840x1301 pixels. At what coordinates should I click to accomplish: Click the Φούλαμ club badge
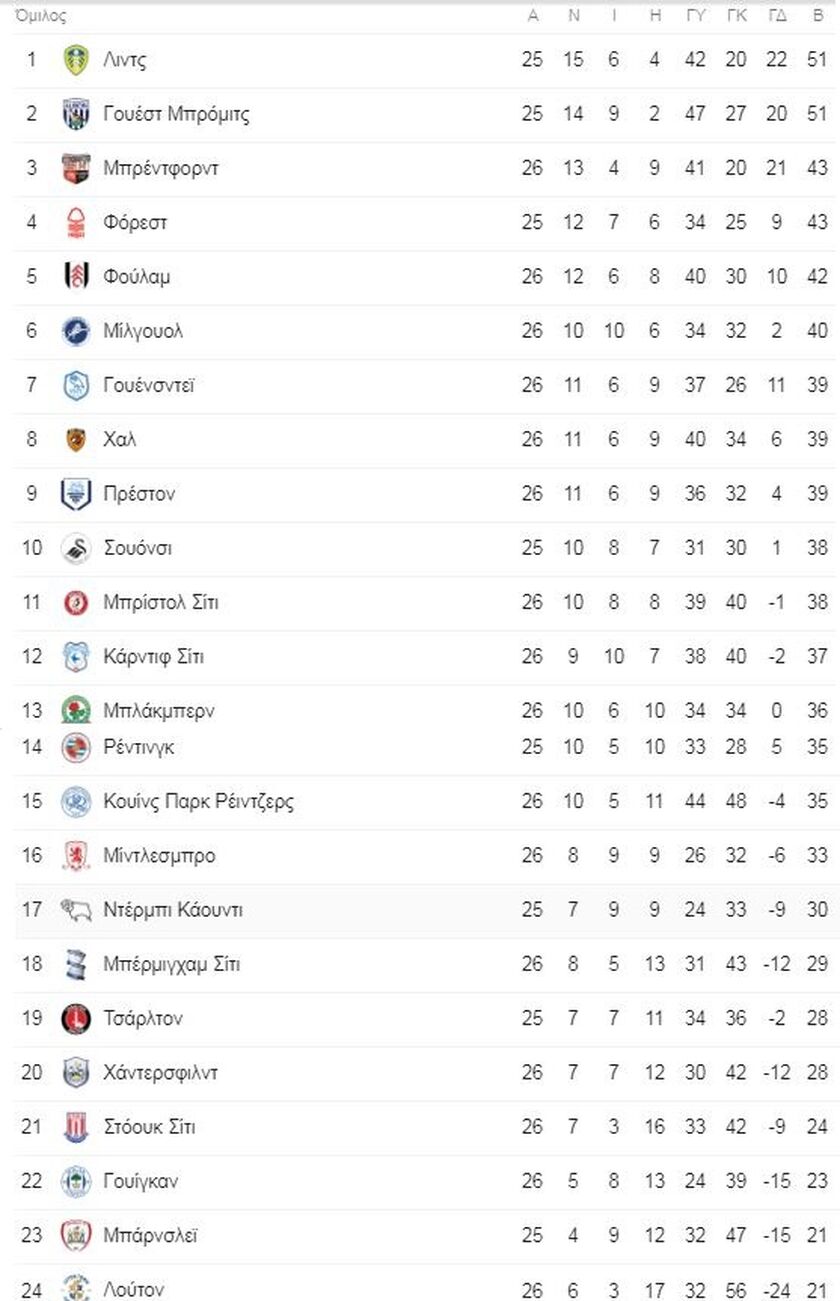[x=75, y=276]
